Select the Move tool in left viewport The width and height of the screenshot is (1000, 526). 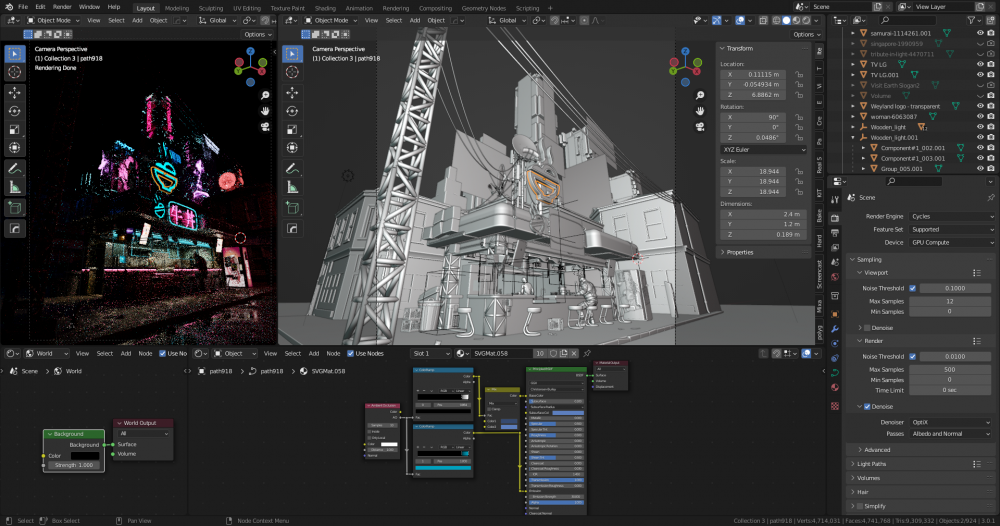pyautogui.click(x=15, y=92)
